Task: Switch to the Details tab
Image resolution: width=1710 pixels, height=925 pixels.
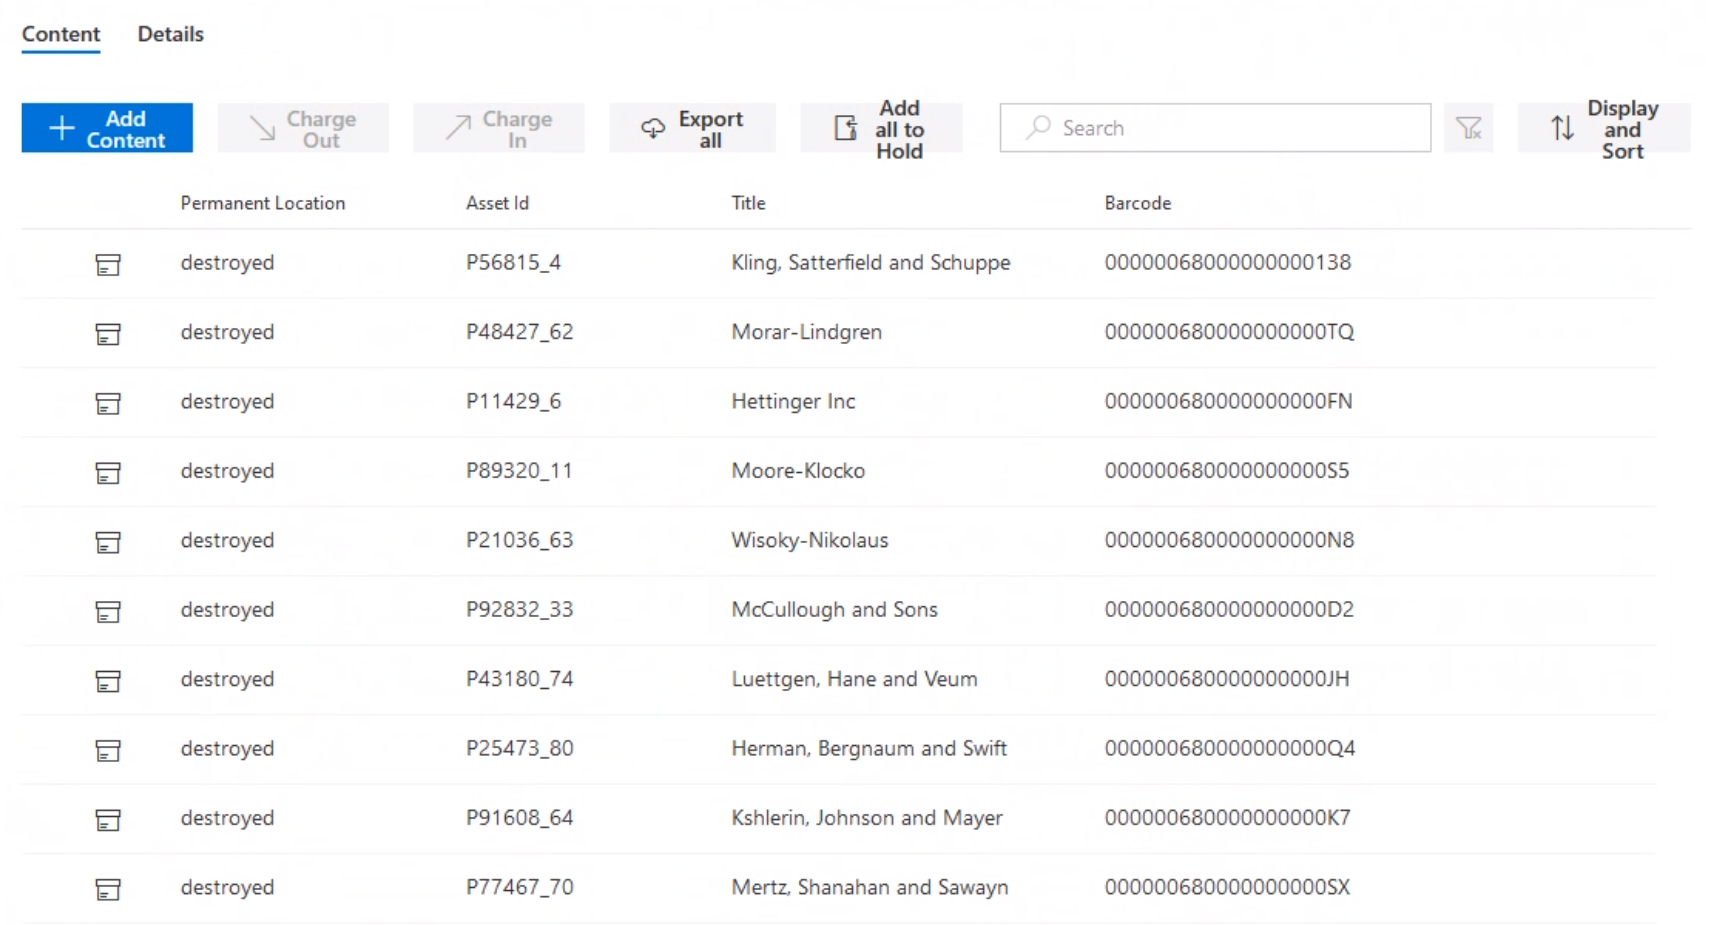Action: pyautogui.click(x=170, y=34)
